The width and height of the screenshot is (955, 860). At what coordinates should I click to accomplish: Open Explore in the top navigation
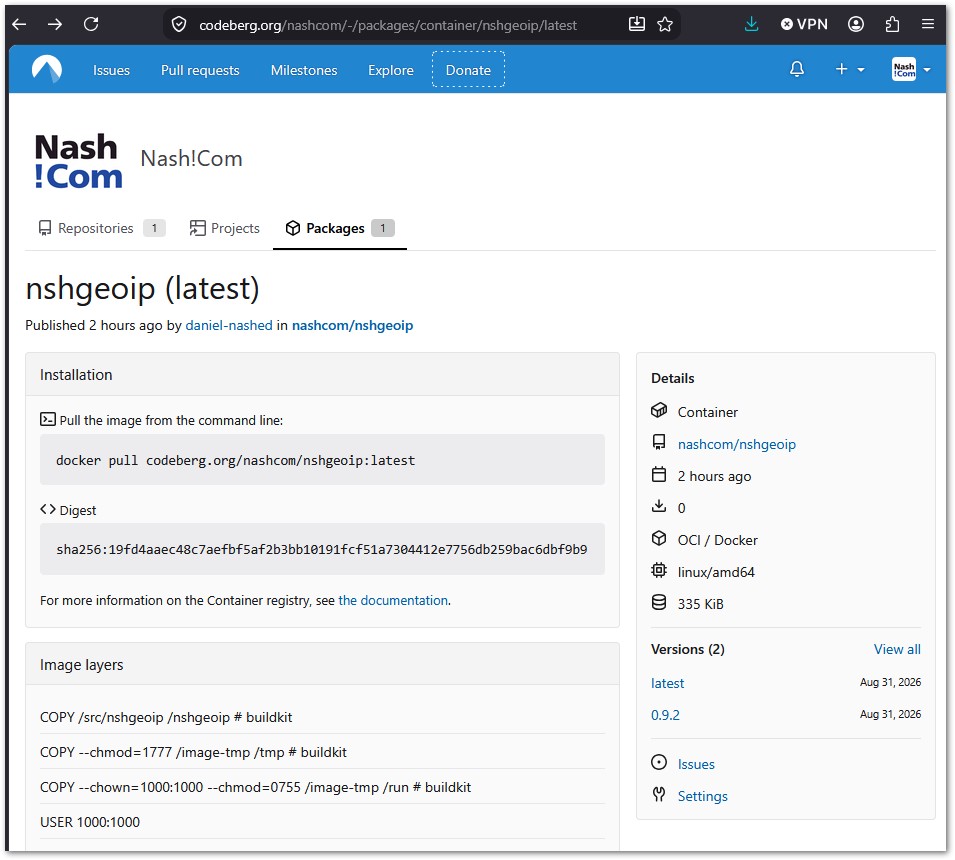pyautogui.click(x=390, y=70)
